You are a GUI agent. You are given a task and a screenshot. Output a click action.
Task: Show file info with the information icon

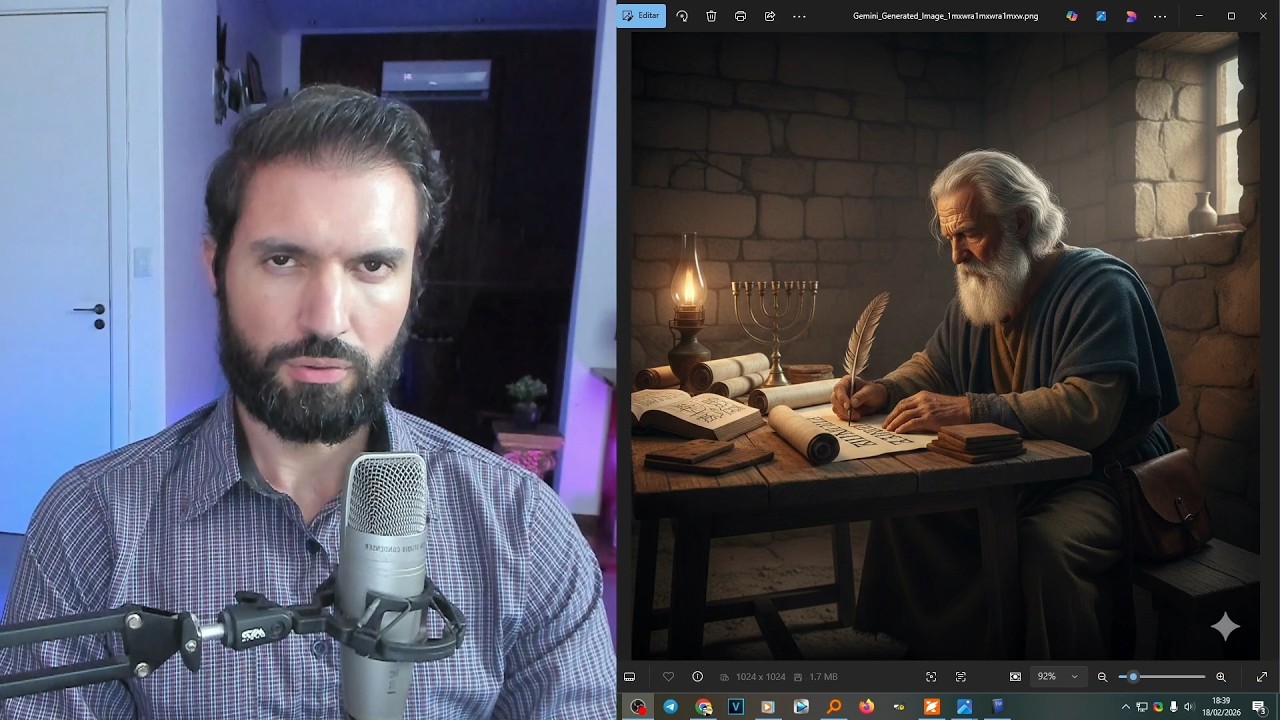[x=698, y=677]
